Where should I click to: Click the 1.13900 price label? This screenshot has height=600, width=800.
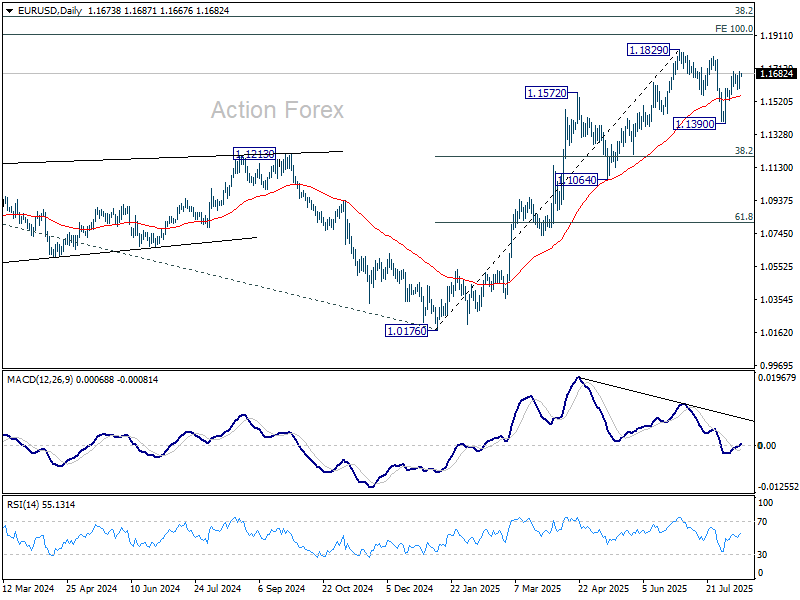[695, 123]
